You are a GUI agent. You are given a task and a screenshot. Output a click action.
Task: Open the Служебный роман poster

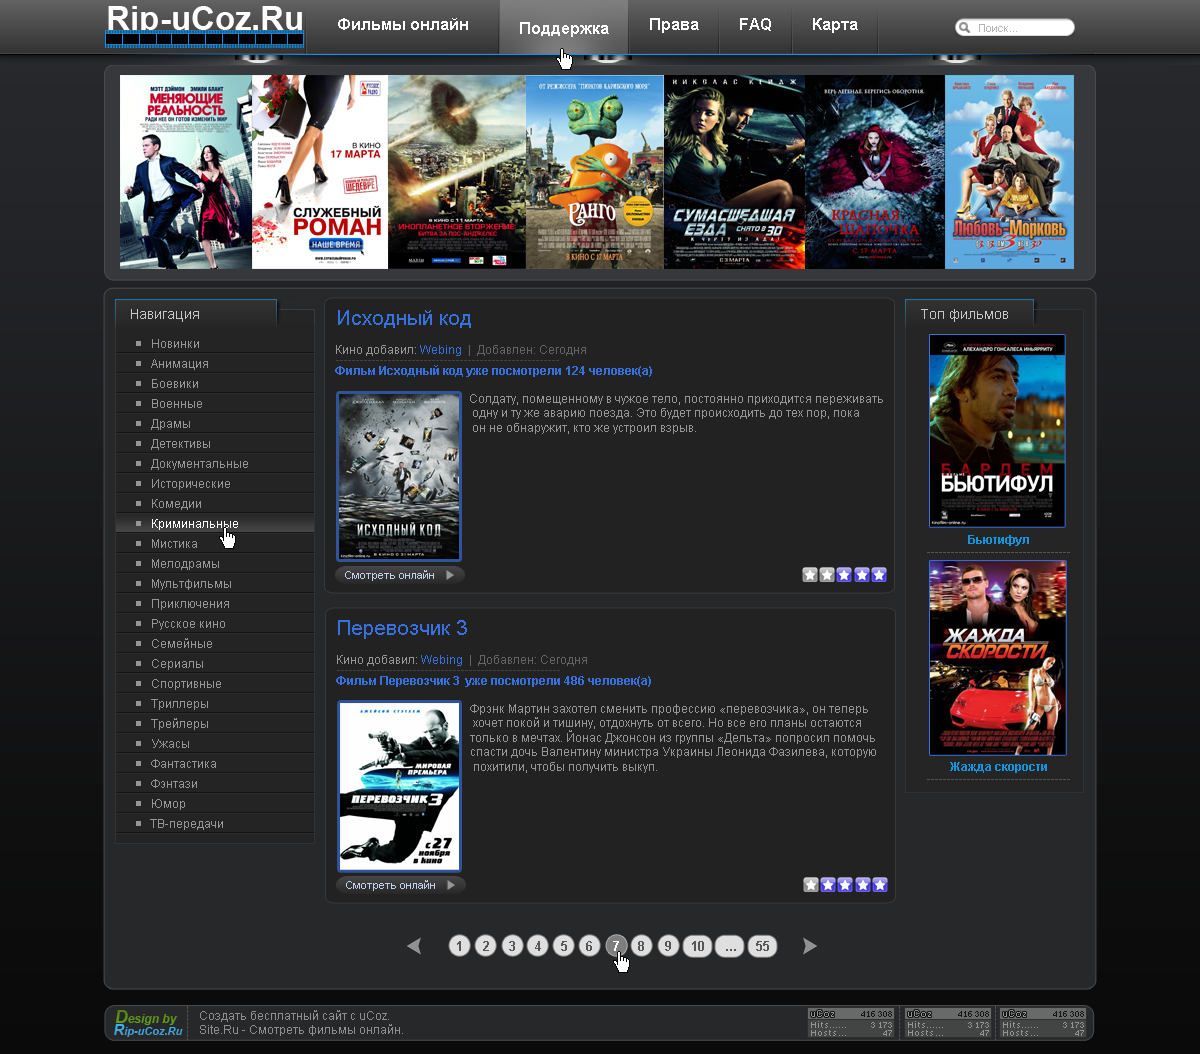[x=320, y=172]
